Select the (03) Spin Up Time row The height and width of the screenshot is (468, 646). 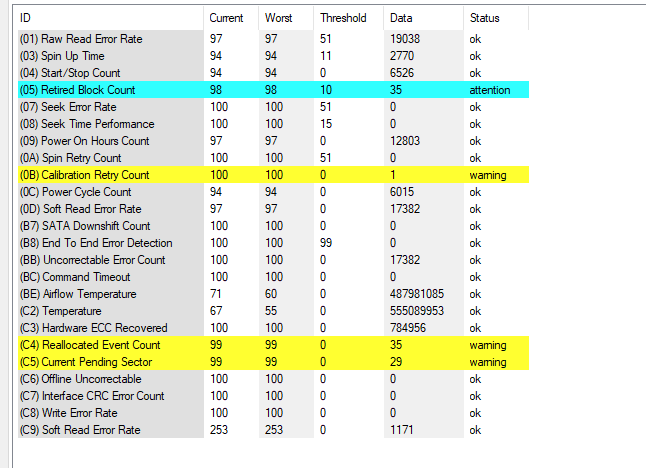274,56
